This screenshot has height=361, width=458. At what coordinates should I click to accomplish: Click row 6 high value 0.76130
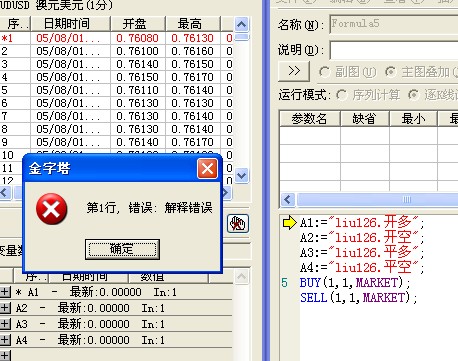click(192, 103)
